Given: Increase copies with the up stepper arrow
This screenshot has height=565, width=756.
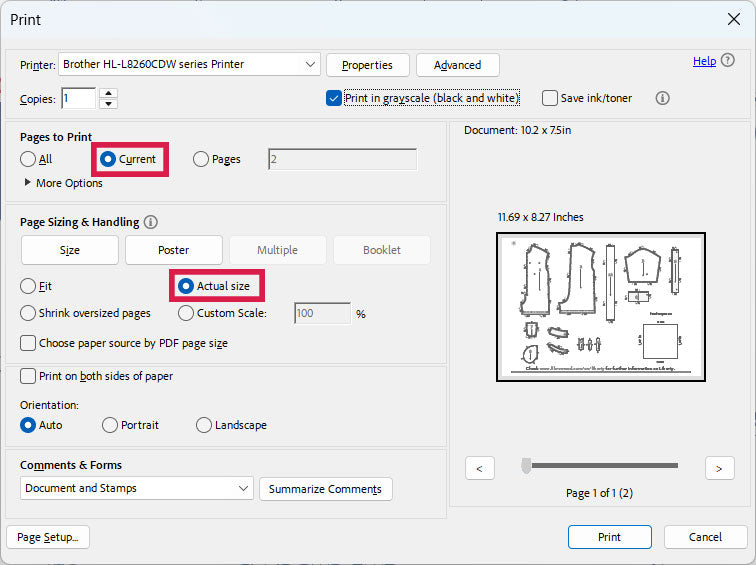Looking at the screenshot, I should 109,93.
